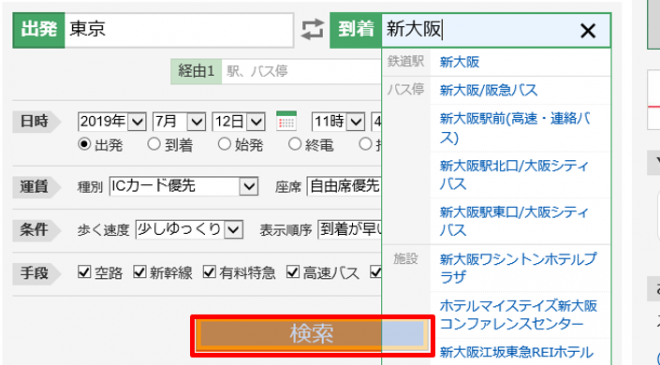
Task: Uncheck the 新幹線 checkbox
Action: (x=140, y=272)
